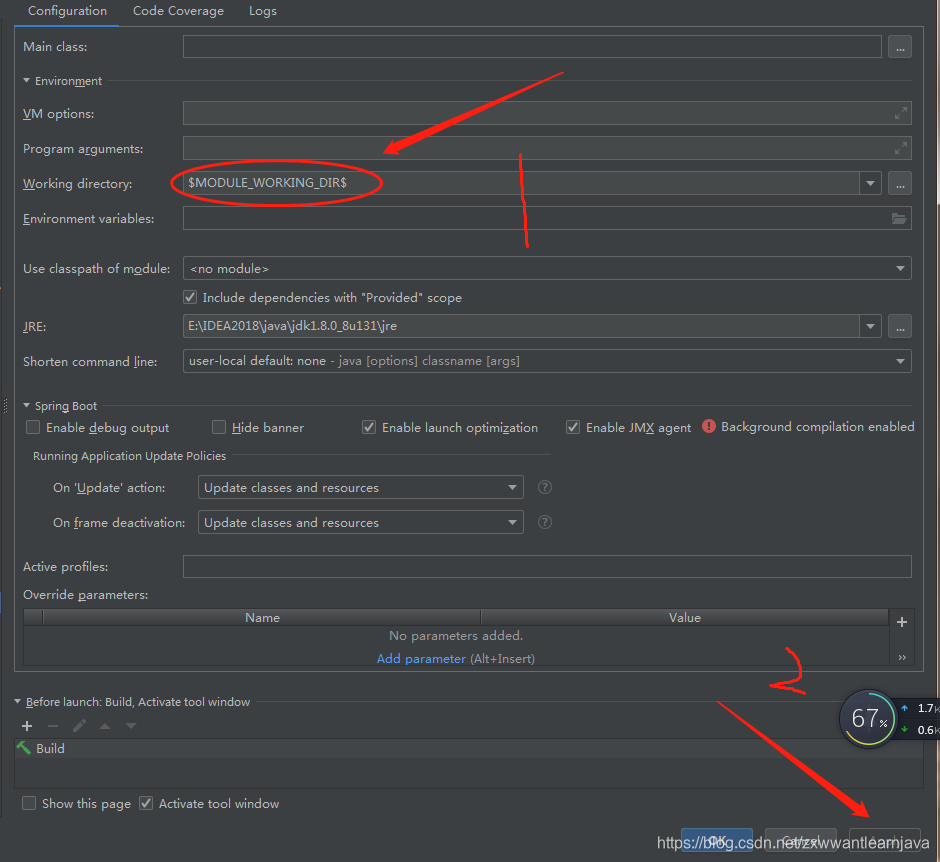
Task: Toggle Enable JMX agent checkbox
Action: [x=573, y=427]
